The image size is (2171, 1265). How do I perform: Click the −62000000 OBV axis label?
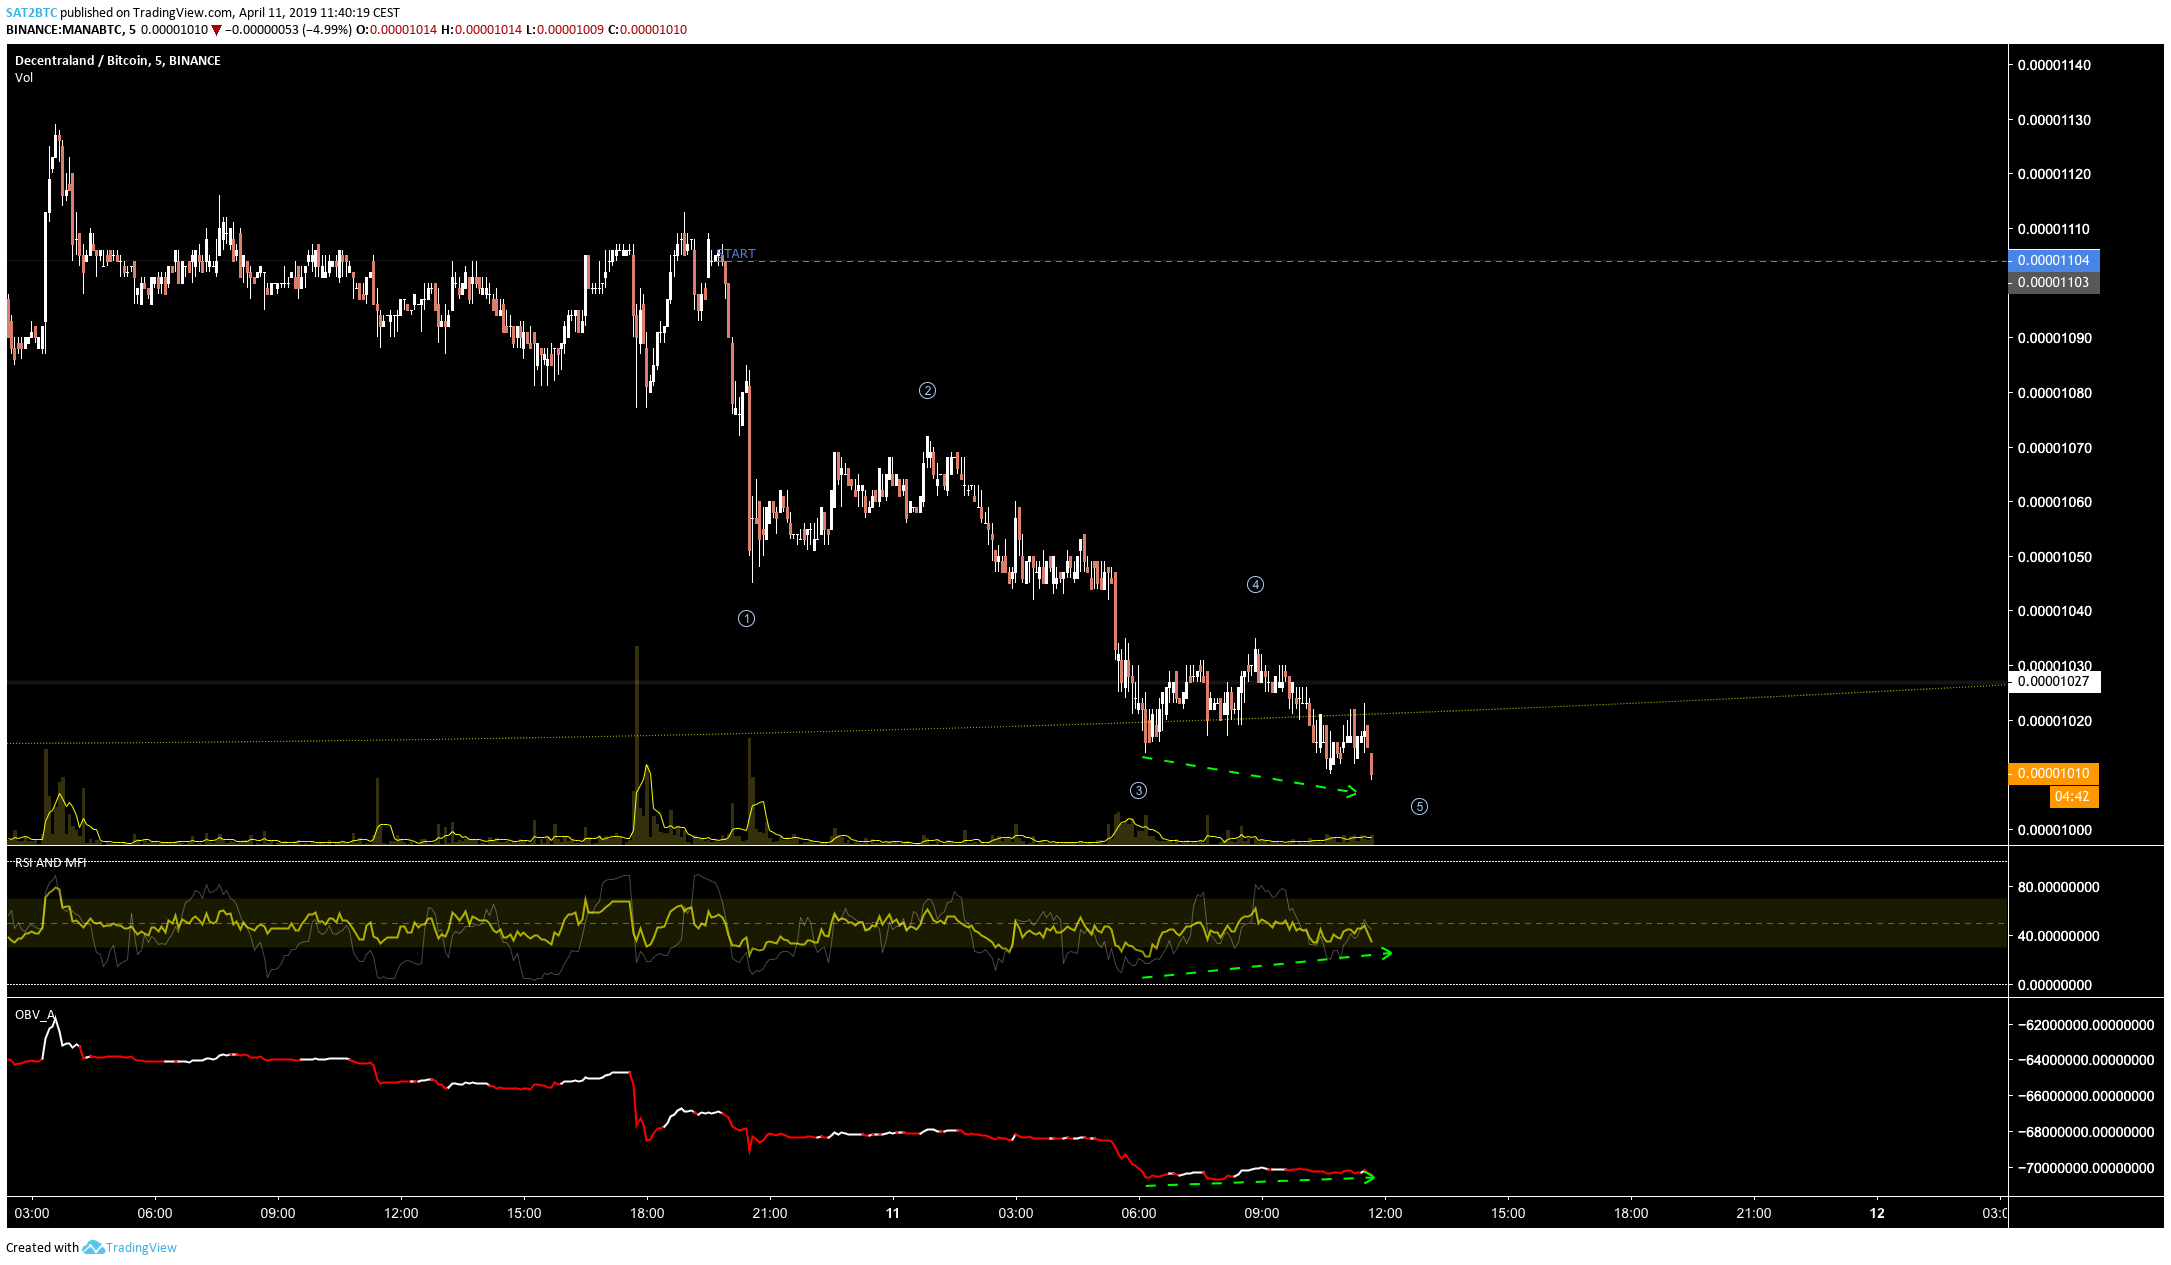[x=2085, y=1025]
